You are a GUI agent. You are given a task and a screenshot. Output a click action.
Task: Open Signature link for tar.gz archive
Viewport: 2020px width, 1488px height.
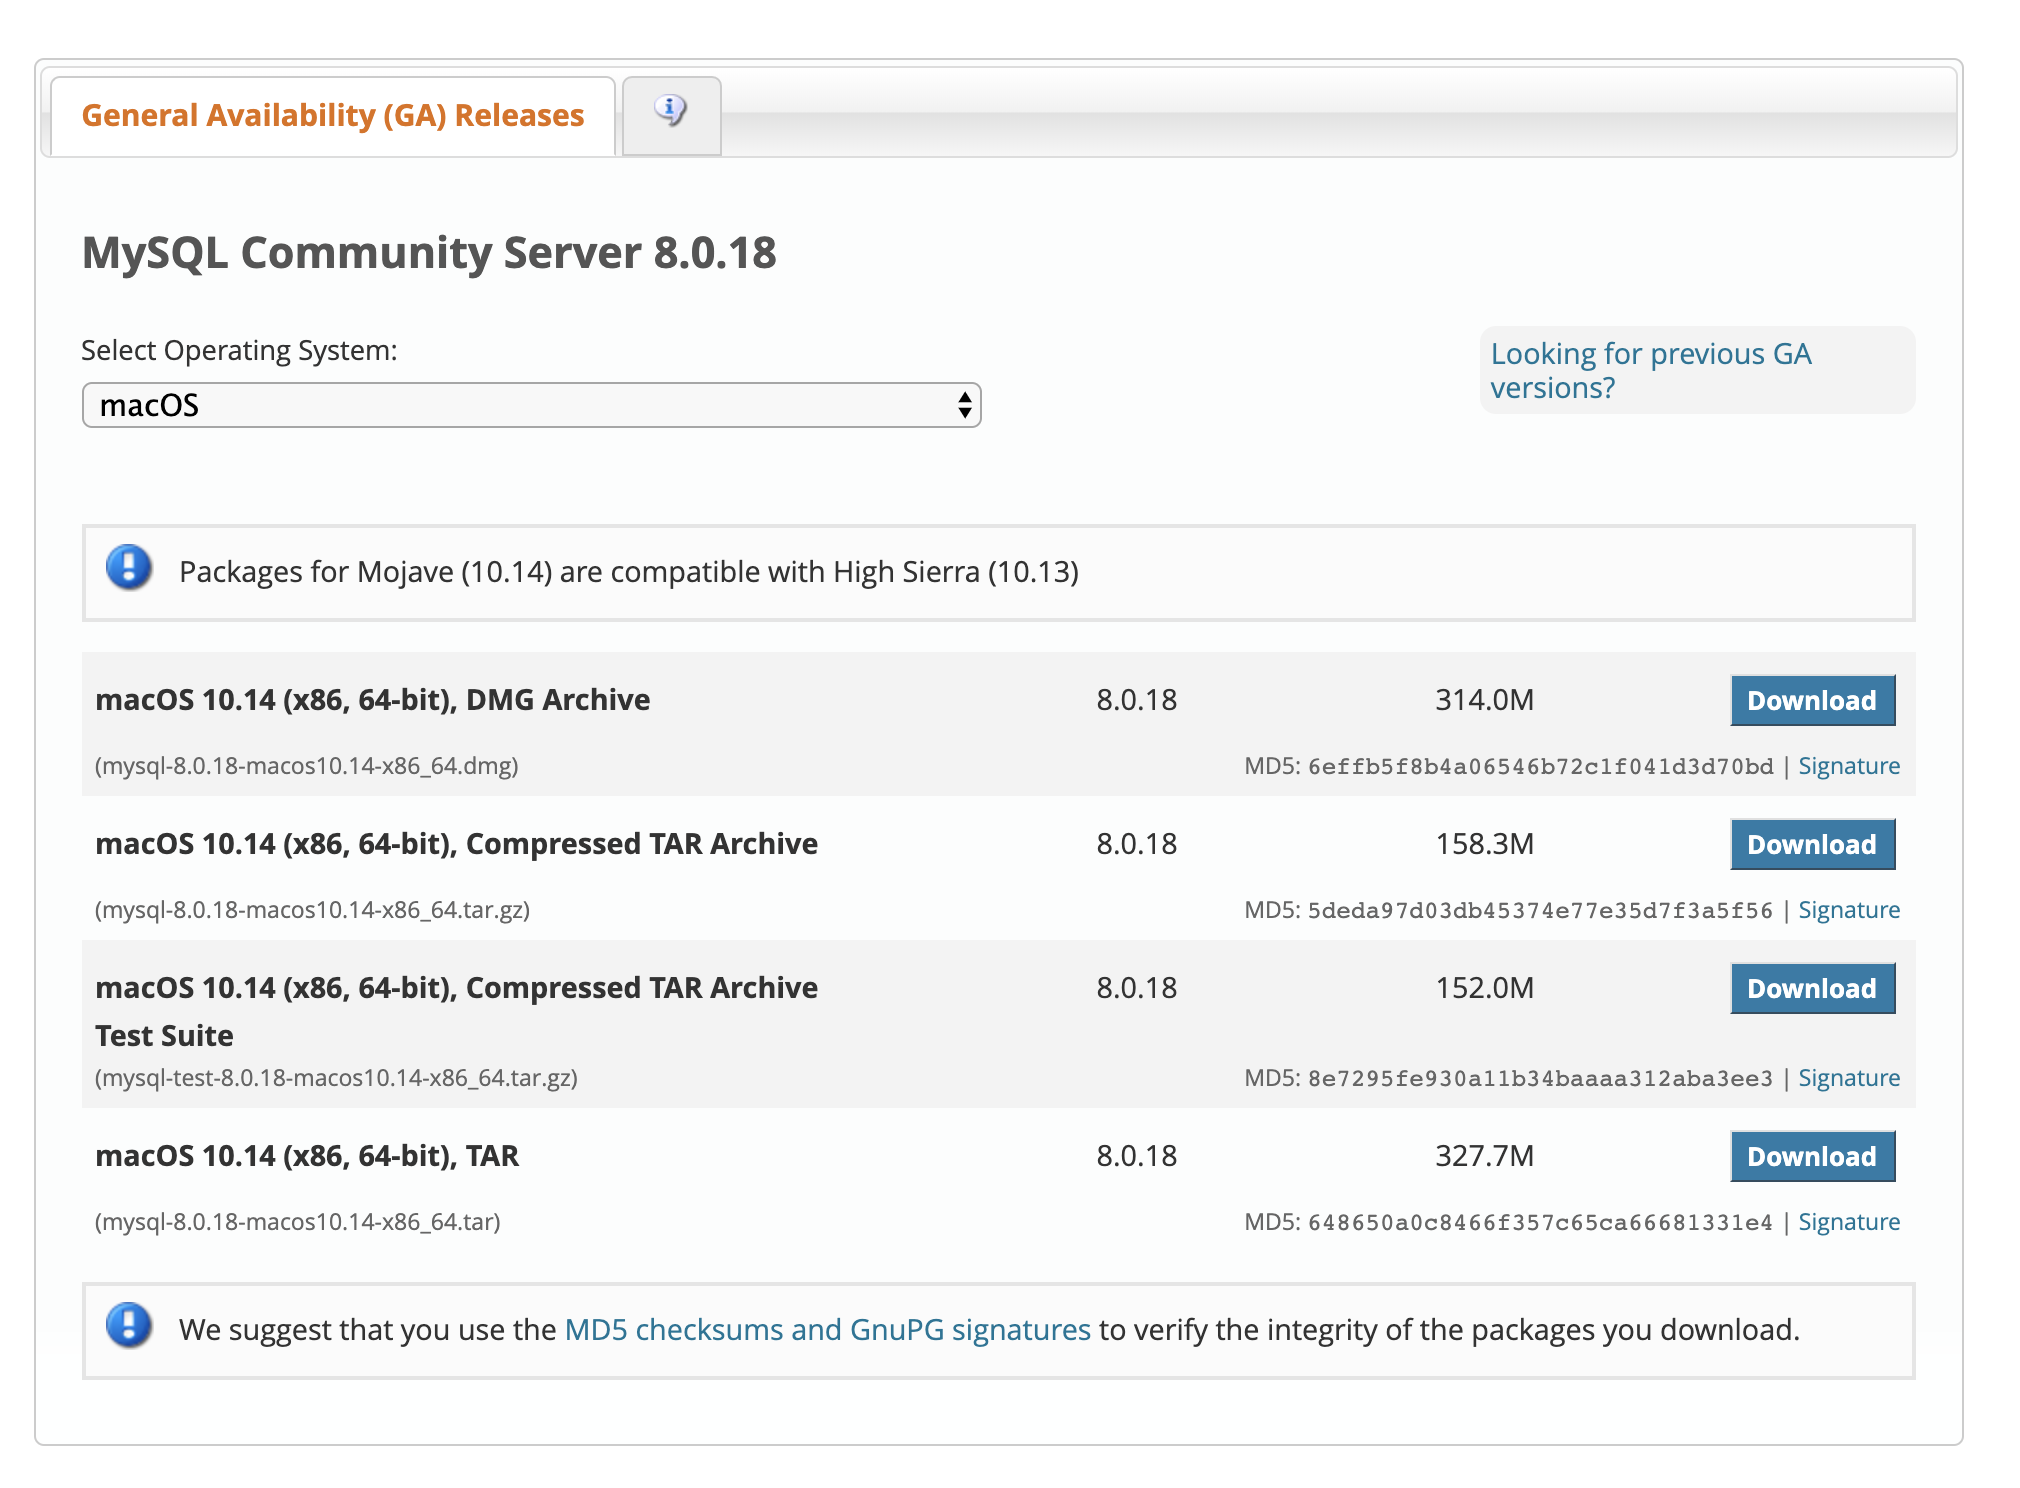[1848, 910]
